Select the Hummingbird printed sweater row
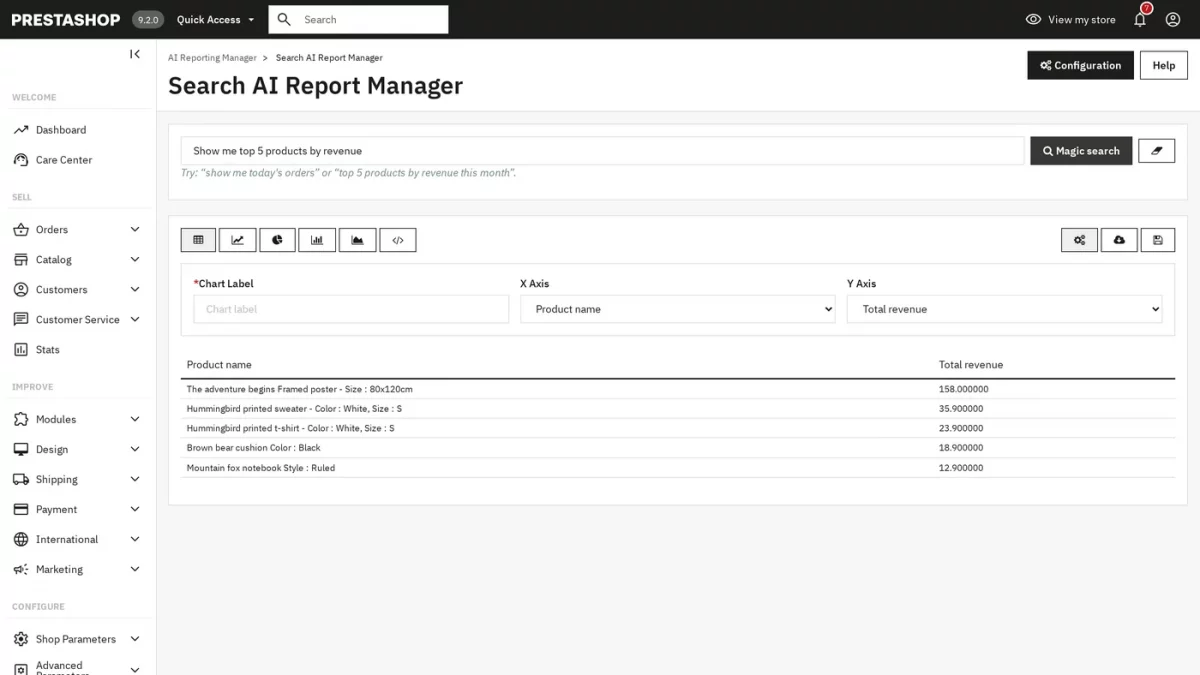 click(x=678, y=409)
